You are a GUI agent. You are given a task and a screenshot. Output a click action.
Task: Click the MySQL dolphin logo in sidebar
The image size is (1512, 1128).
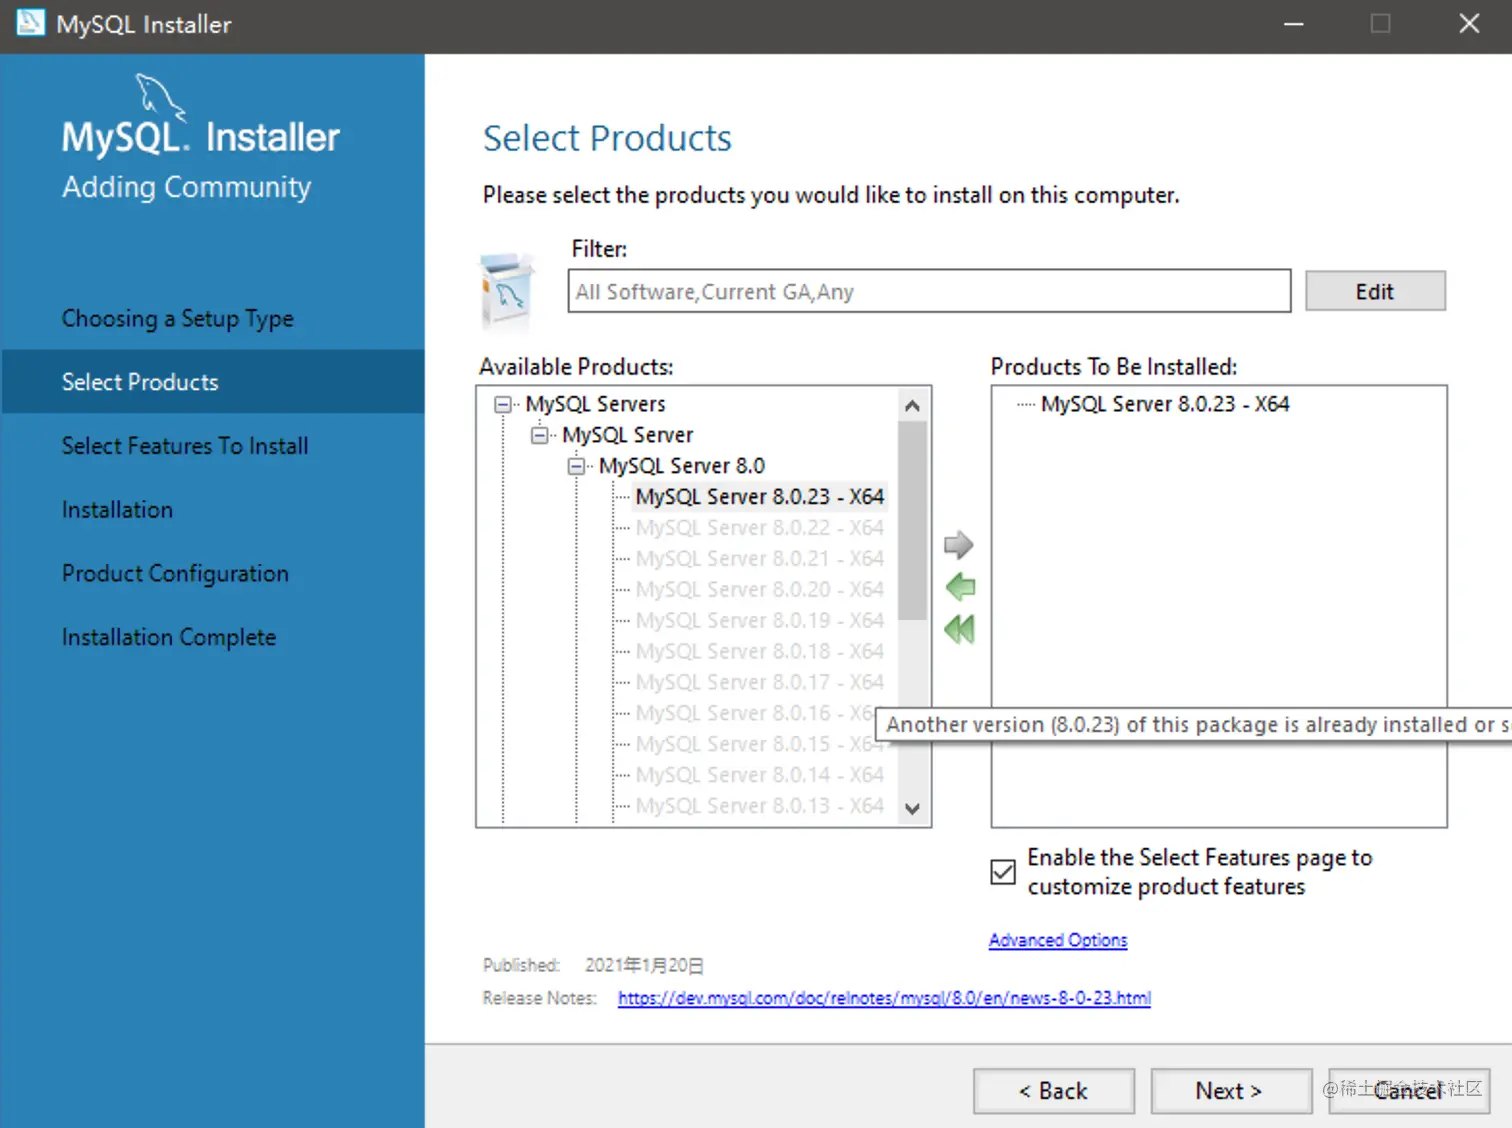click(x=160, y=97)
